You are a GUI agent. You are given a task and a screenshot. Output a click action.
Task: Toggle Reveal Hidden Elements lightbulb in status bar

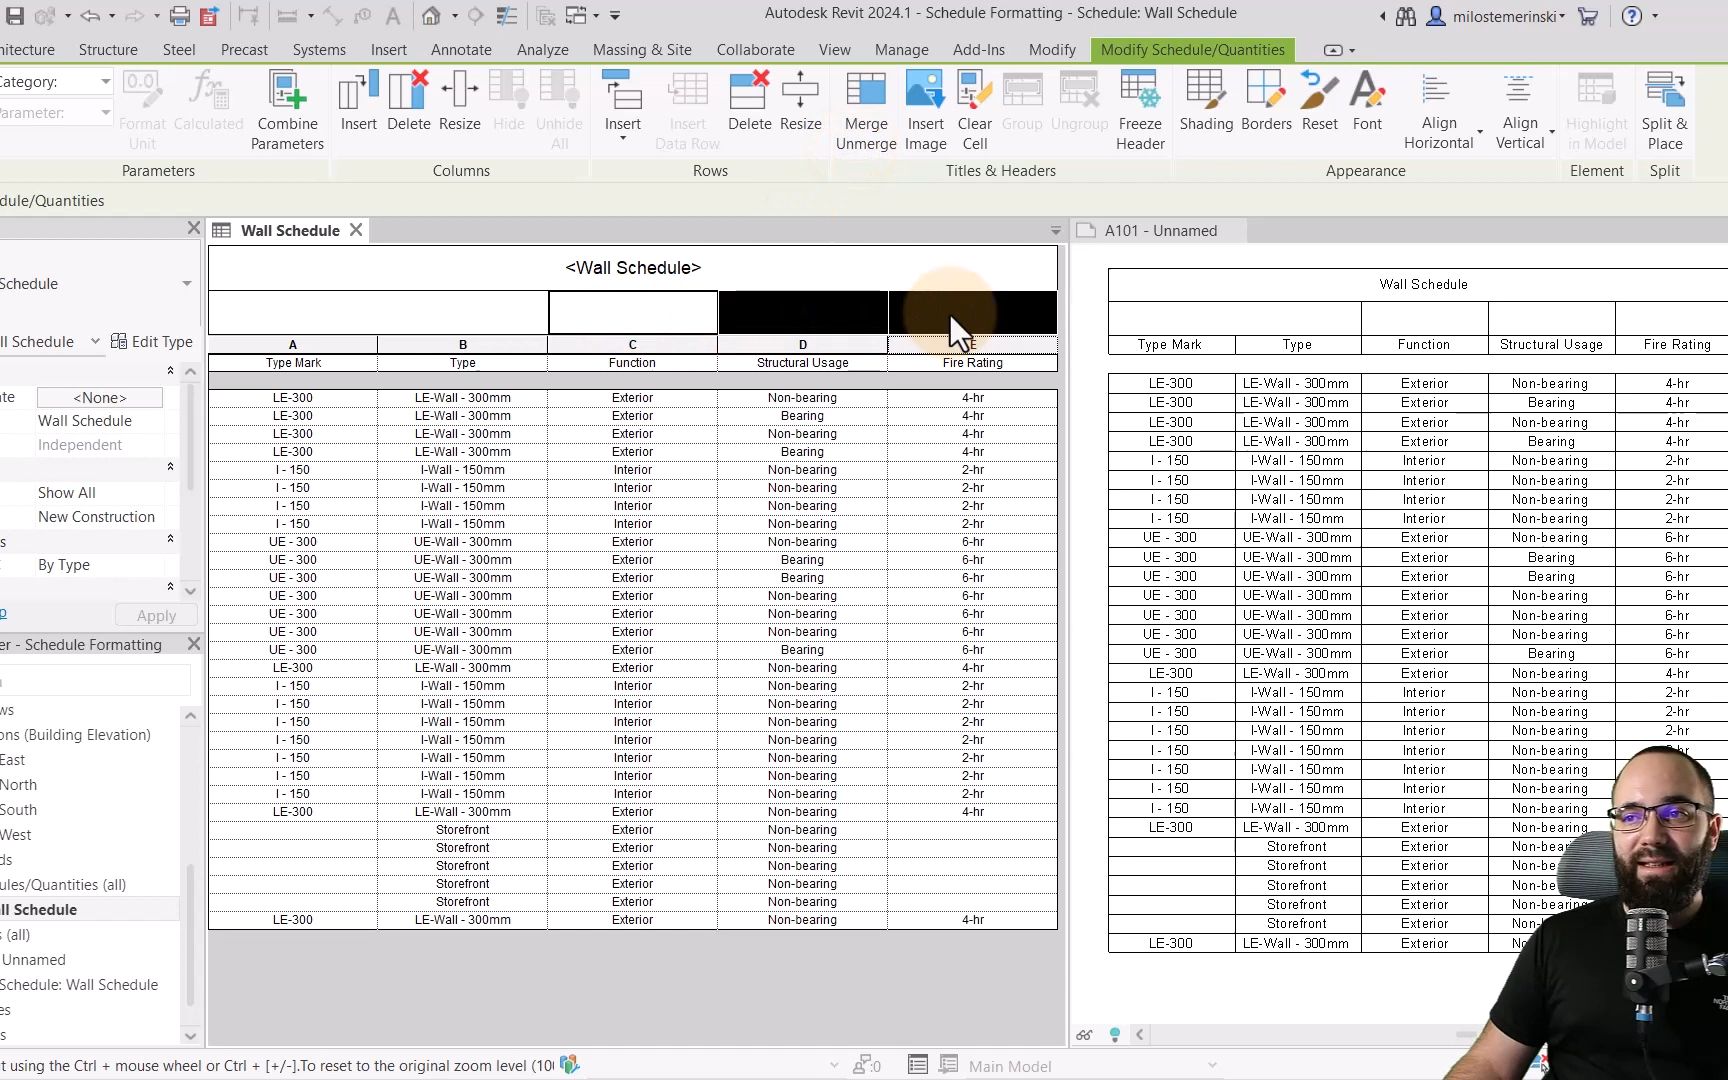tap(1115, 1035)
